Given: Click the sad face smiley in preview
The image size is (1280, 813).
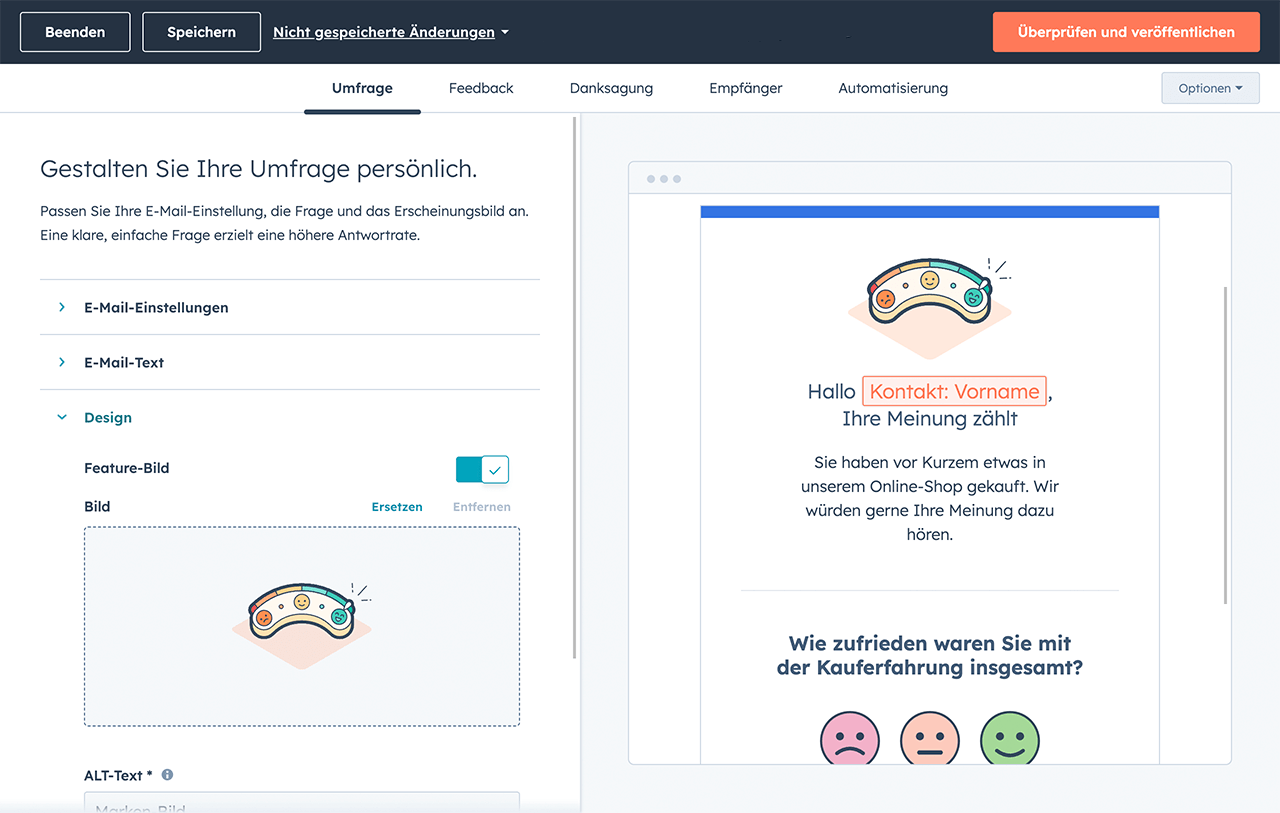Looking at the screenshot, I should coord(850,739).
